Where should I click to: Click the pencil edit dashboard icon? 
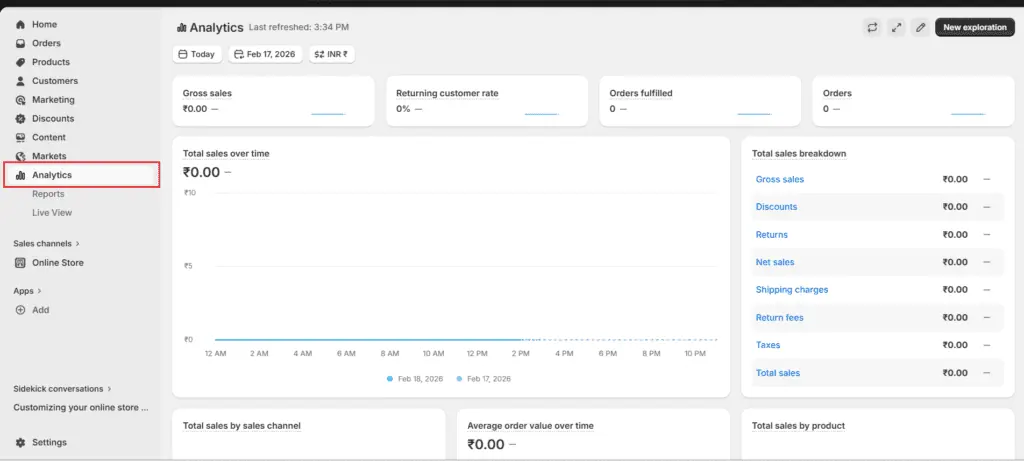click(920, 27)
